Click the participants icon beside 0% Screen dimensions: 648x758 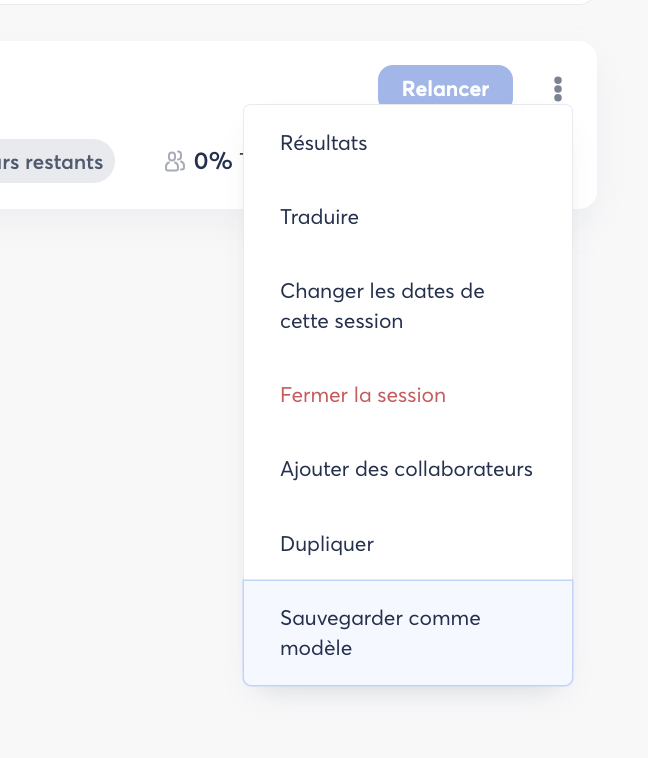point(175,162)
